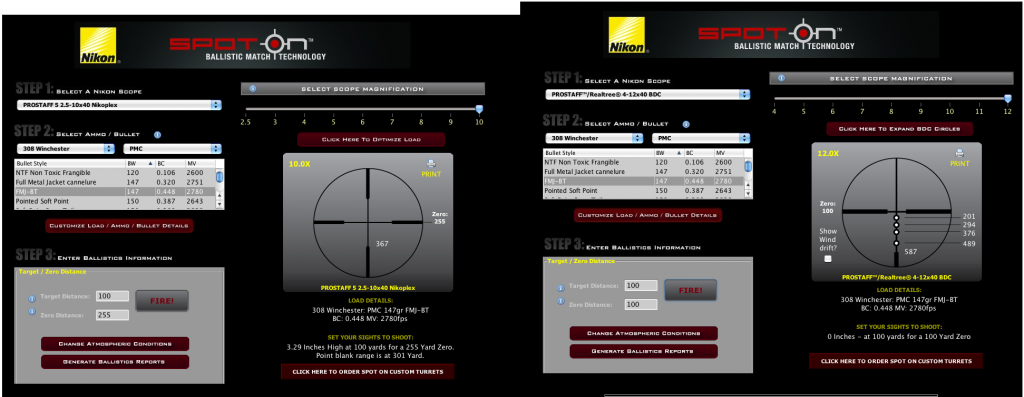Click the Nikon logo in the left panel
Viewport: 1024px width, 397px height.
coord(99,45)
